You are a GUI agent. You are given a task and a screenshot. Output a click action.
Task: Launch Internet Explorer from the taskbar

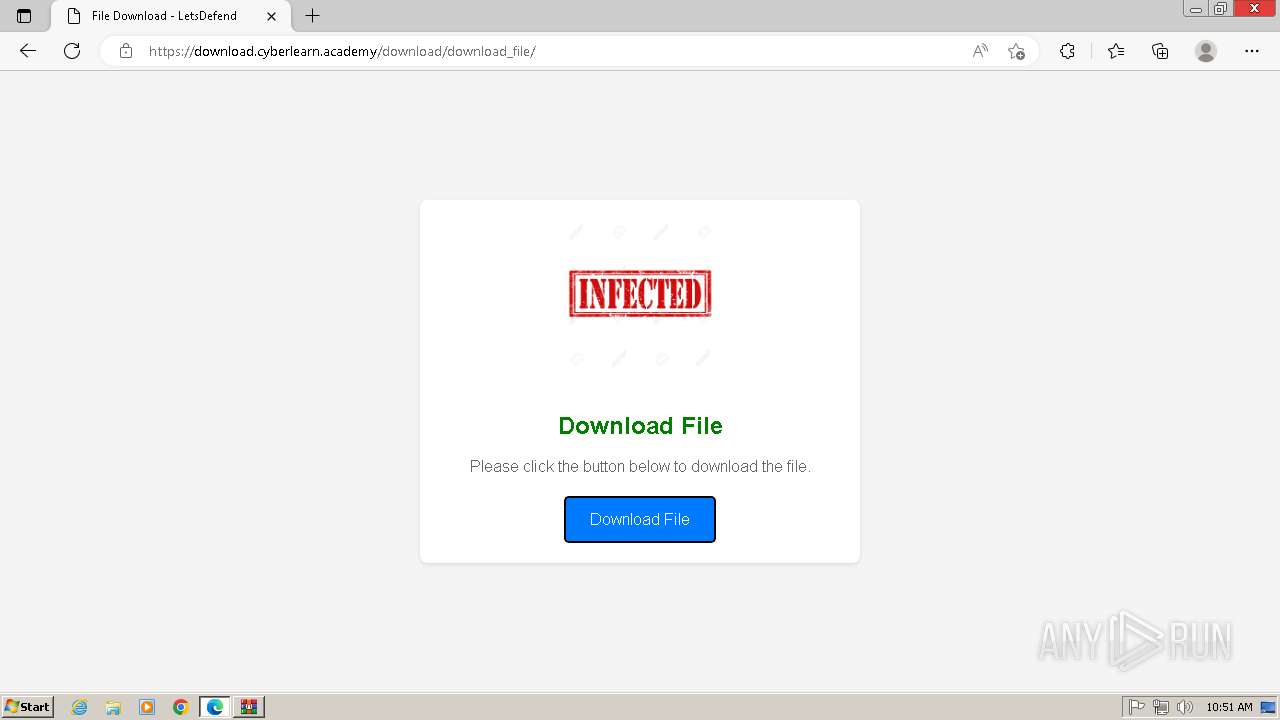tap(79, 707)
